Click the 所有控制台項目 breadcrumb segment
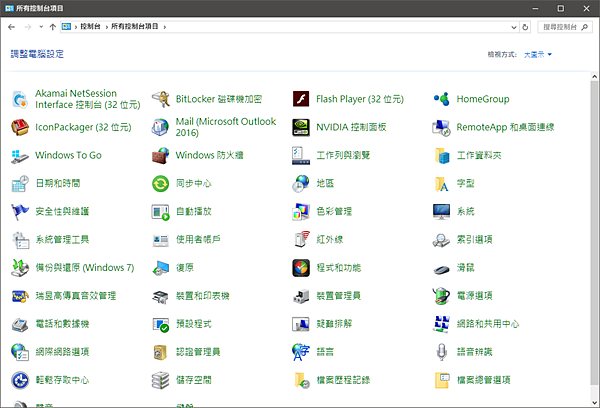Viewport: 600px width, 408px height. pos(135,26)
